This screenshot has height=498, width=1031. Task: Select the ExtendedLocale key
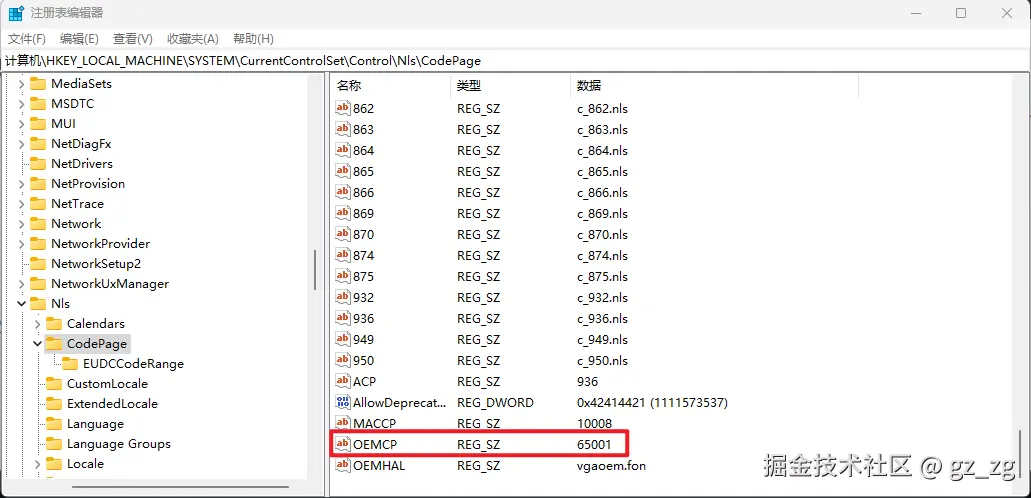112,404
